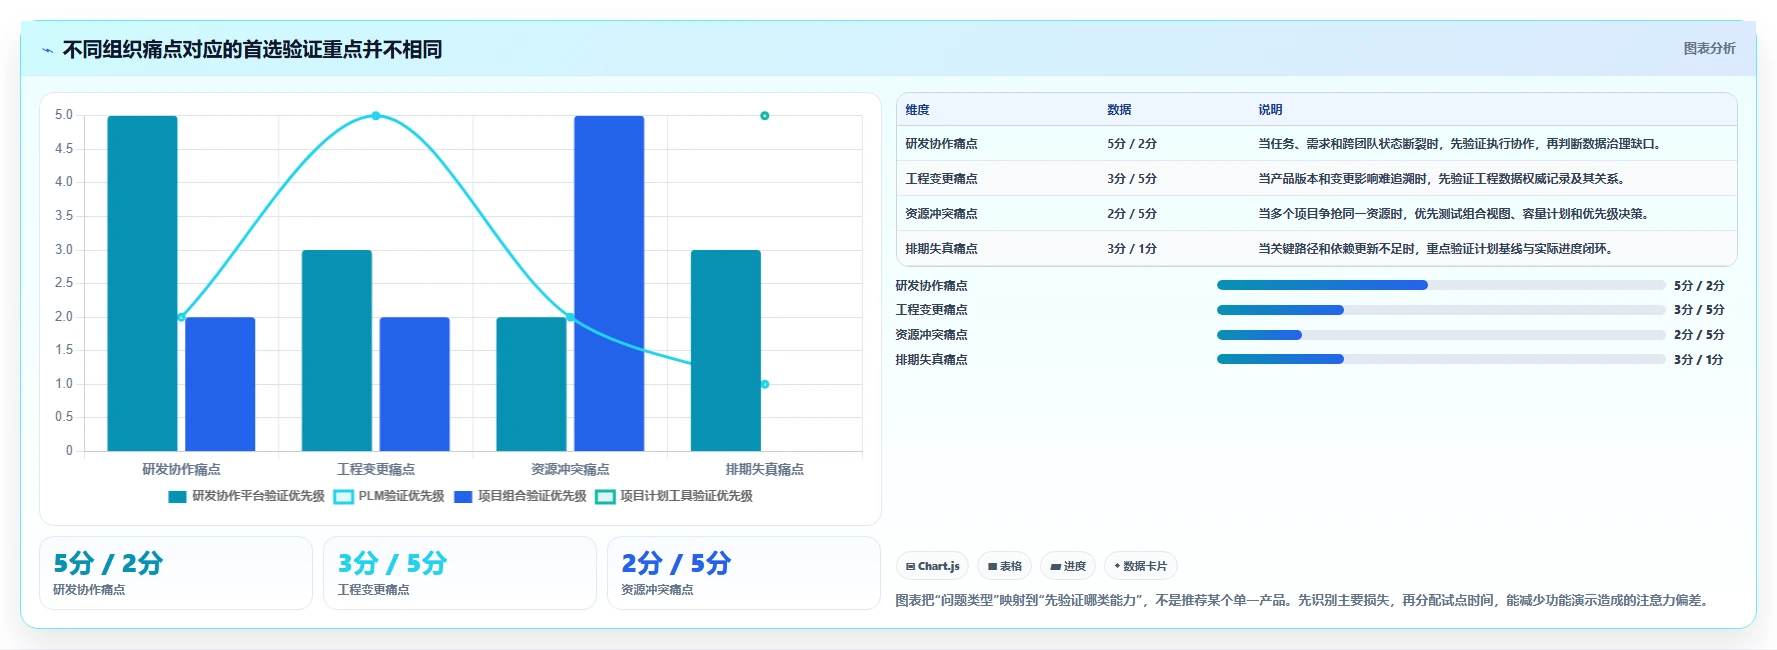Open the 2分 / 5分 资源冲突痛点 data card

[744, 573]
